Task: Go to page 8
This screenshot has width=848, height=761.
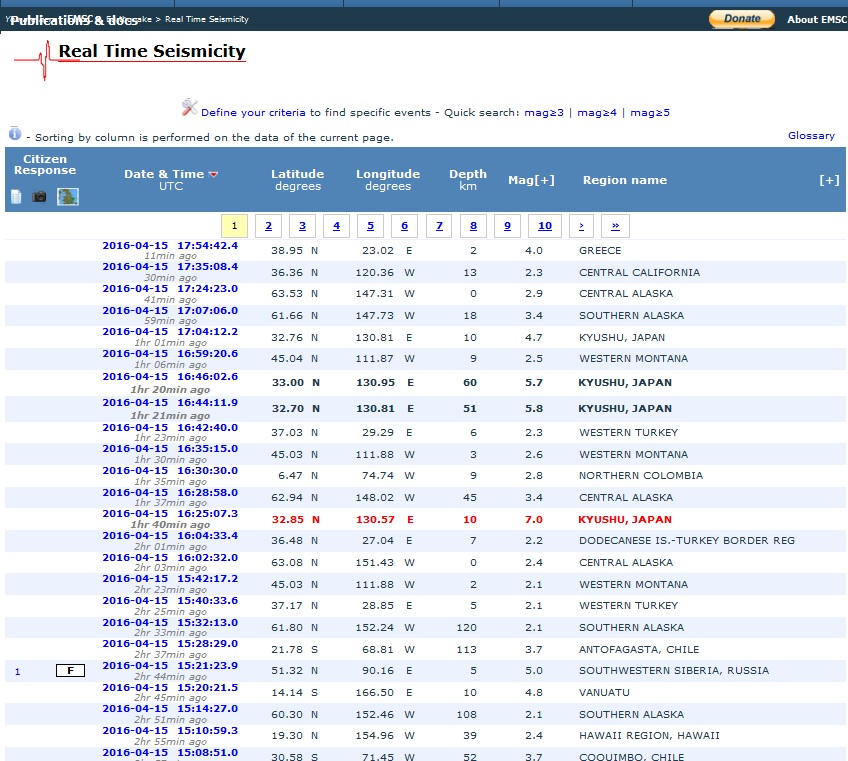Action: [x=473, y=226]
